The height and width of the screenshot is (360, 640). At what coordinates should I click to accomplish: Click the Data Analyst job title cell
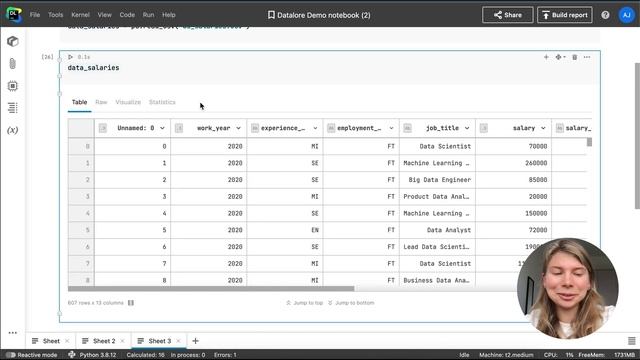click(437, 230)
